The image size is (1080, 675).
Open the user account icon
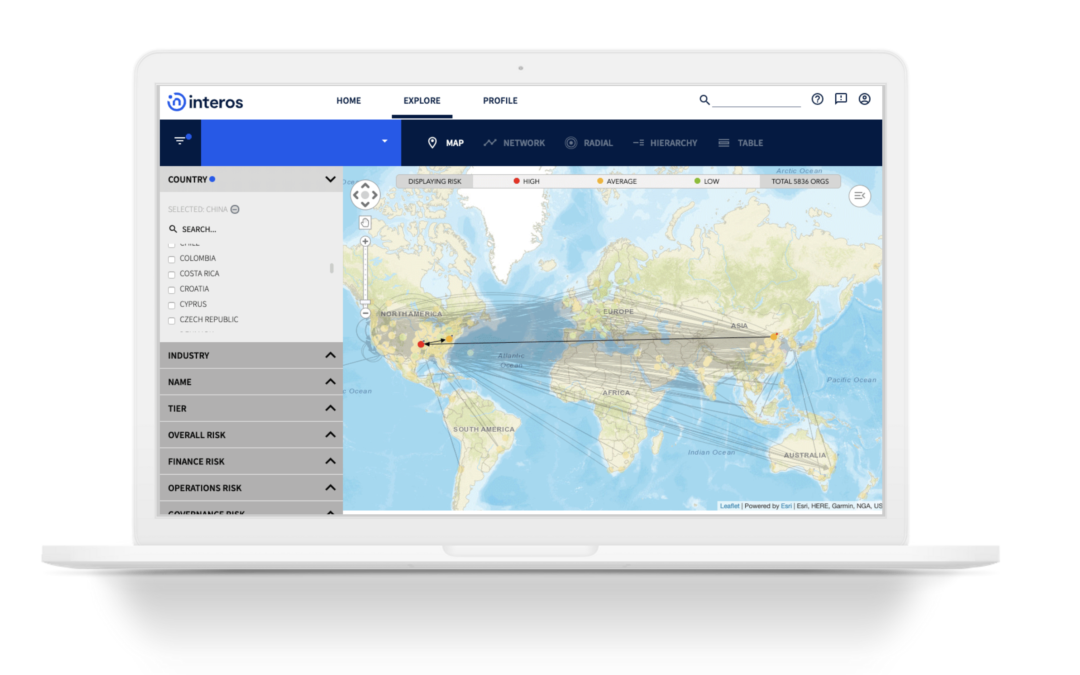[864, 99]
